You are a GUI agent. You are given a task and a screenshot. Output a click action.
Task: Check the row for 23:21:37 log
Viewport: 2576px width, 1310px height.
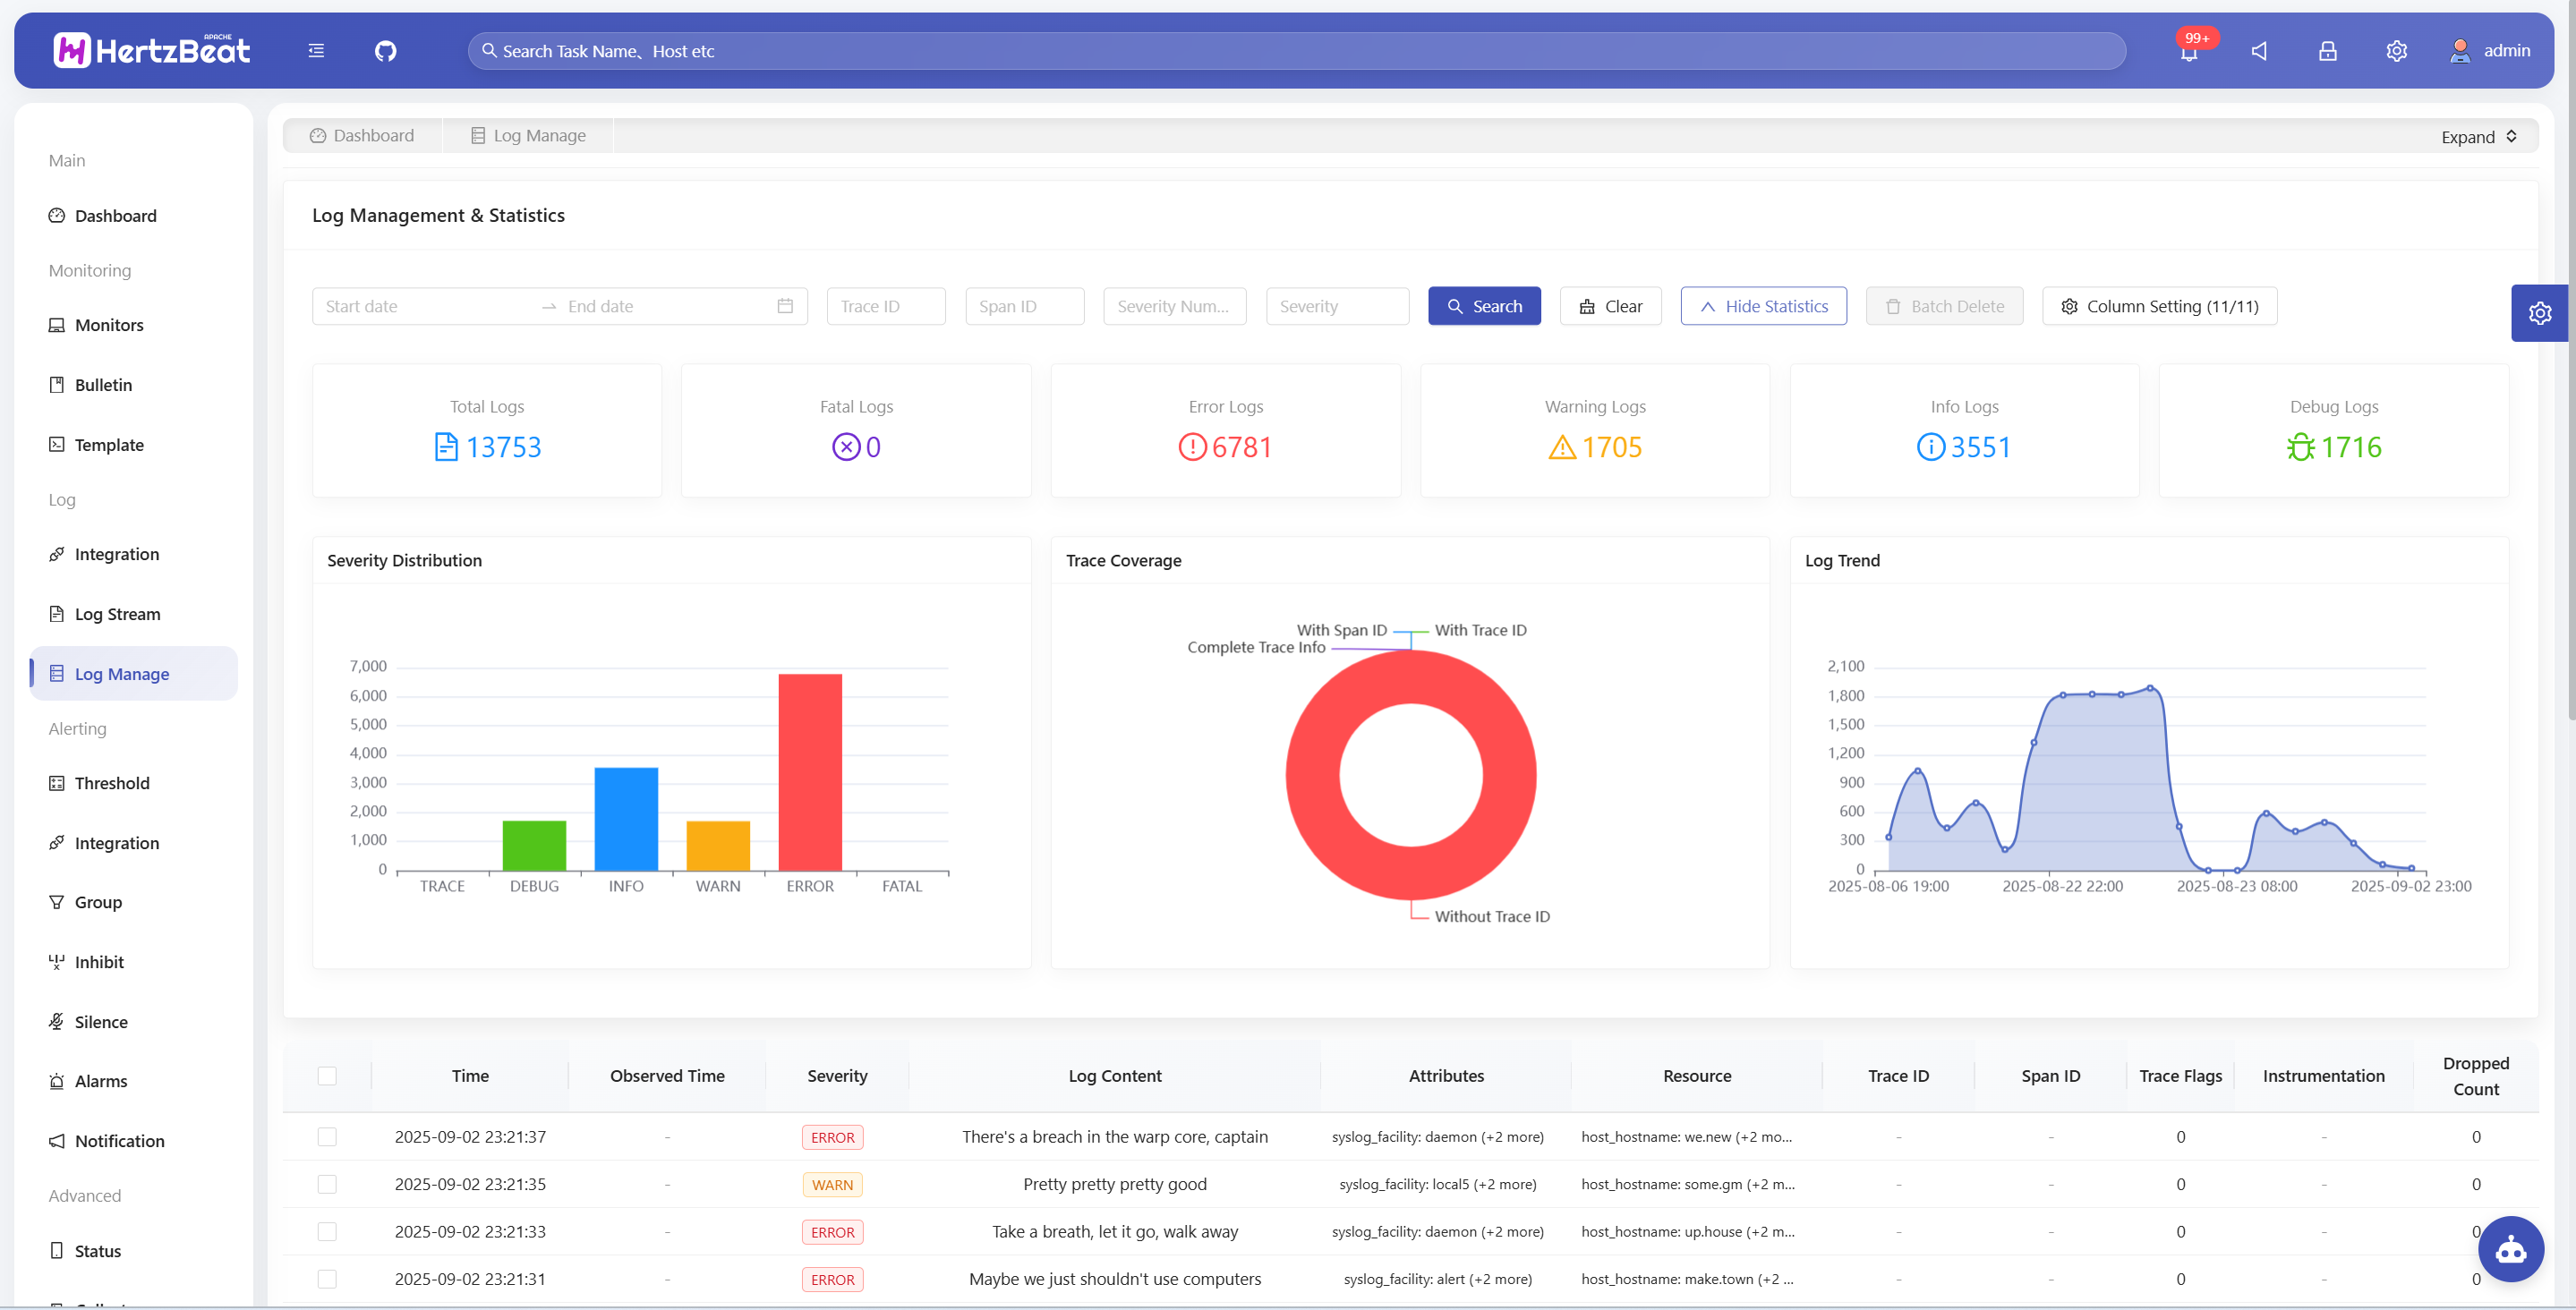327,1136
